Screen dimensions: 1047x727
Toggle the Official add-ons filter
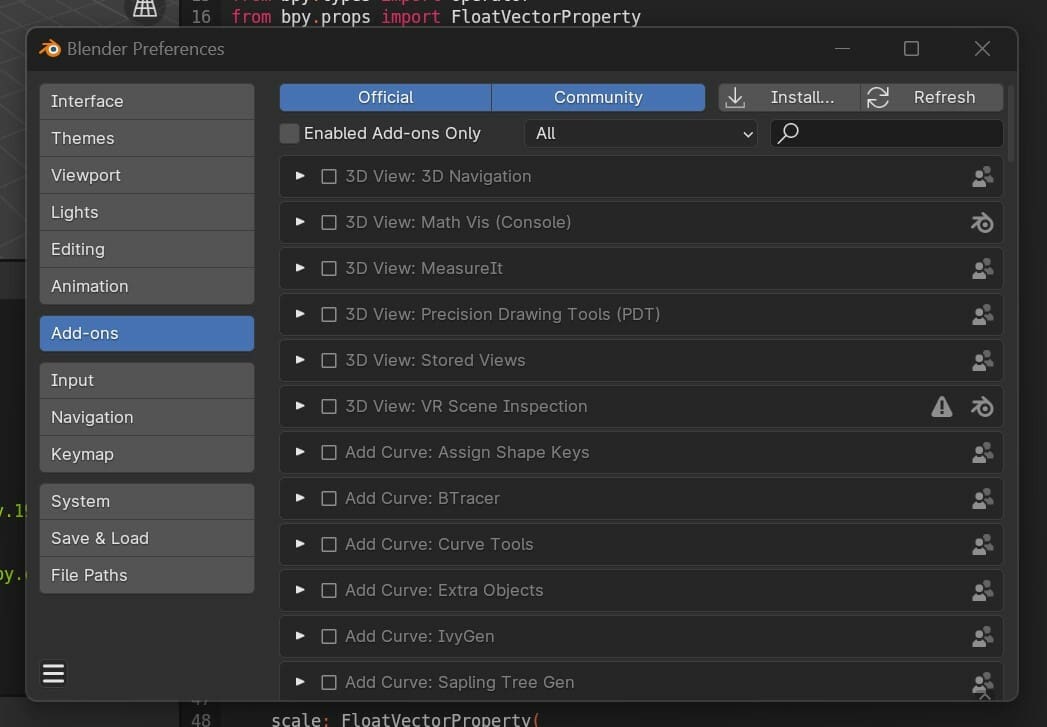(x=385, y=97)
